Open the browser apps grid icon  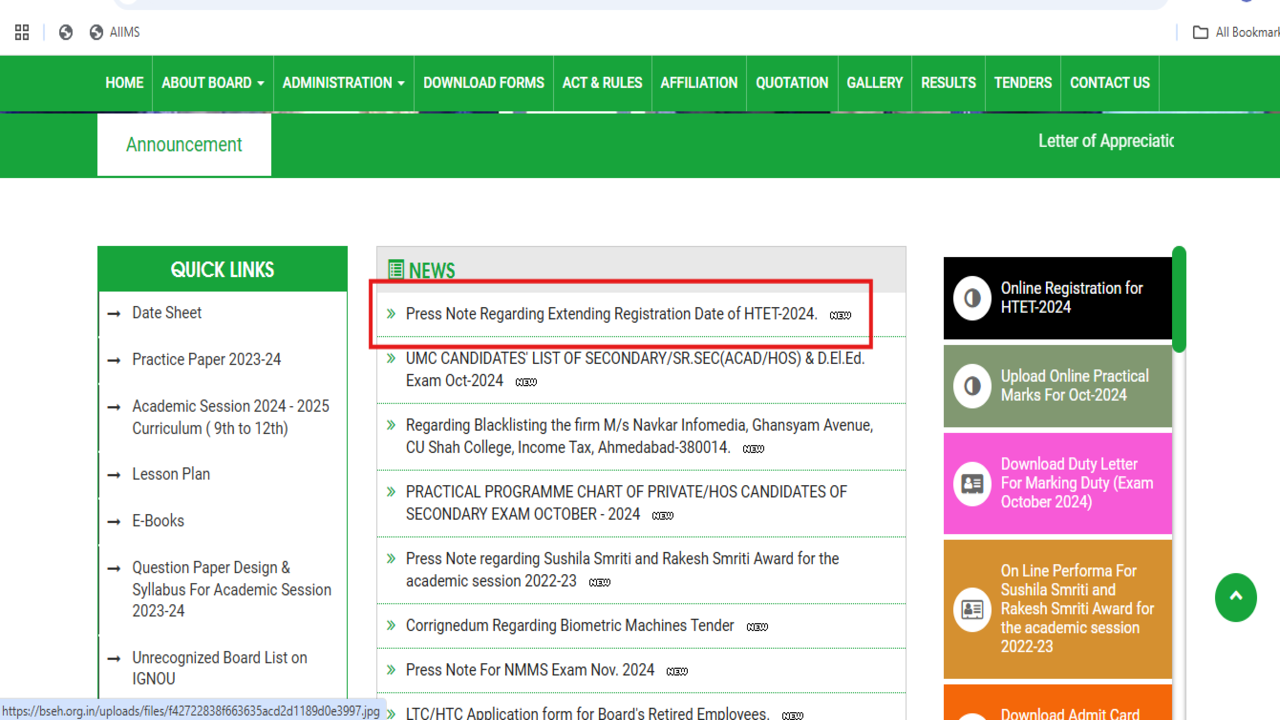[22, 33]
